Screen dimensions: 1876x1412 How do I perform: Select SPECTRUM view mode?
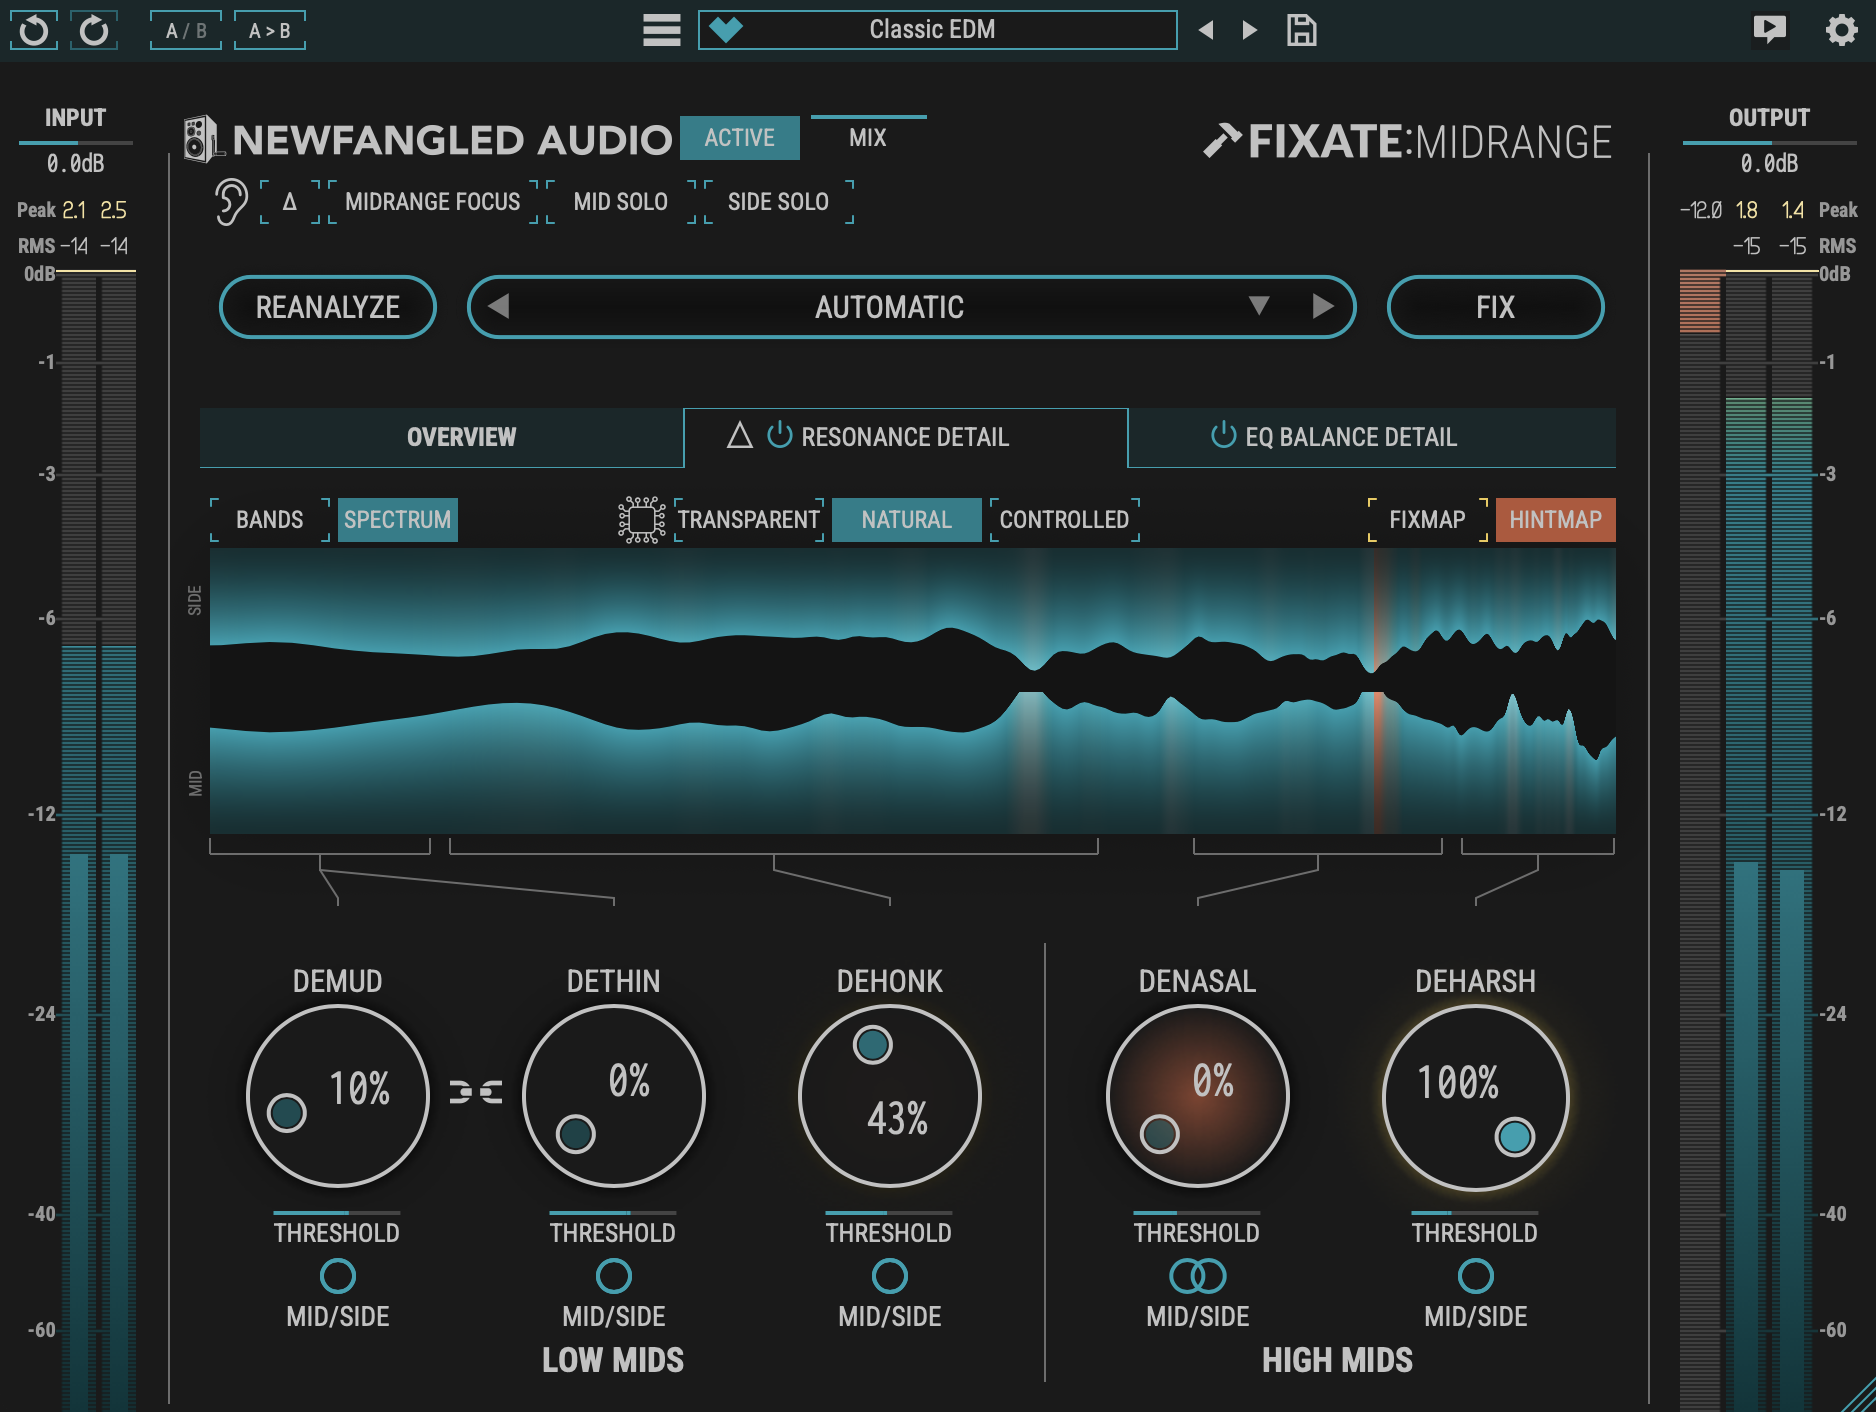pos(398,520)
